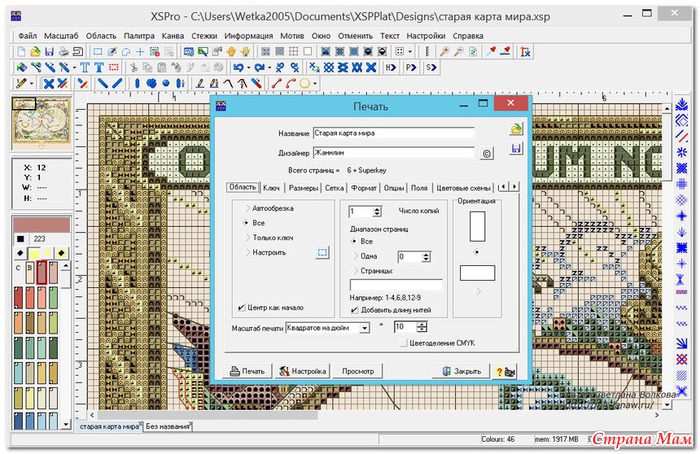Switch to the Сетка tab

(334, 187)
